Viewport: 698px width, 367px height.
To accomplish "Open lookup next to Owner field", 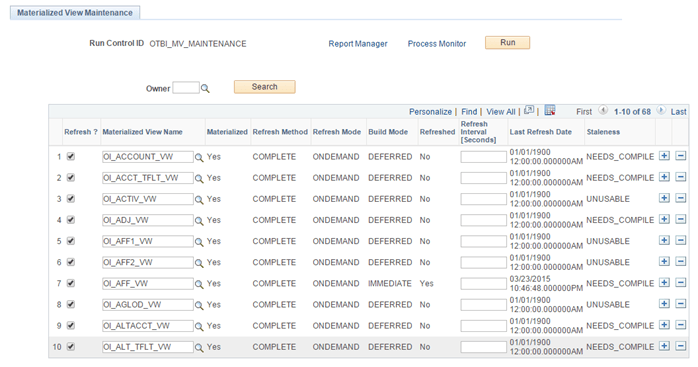I will (x=205, y=89).
